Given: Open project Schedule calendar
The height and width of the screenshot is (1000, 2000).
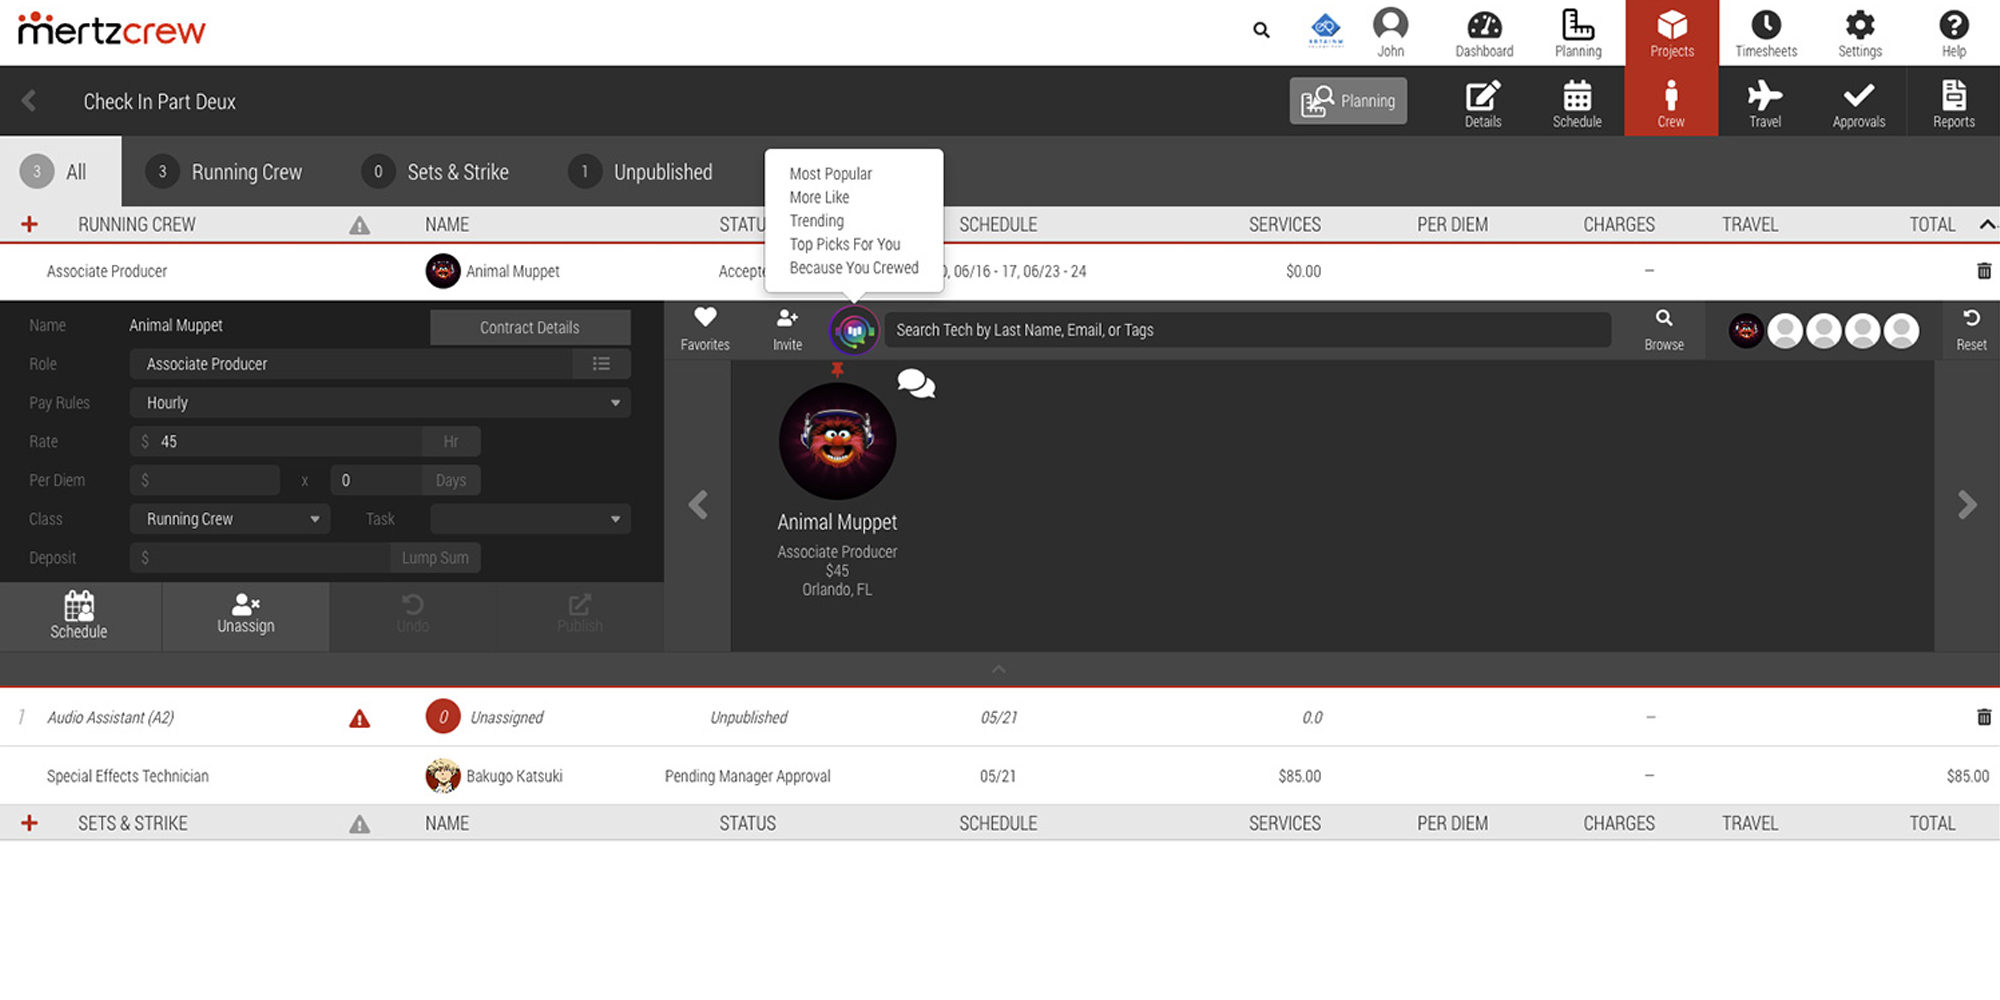Looking at the screenshot, I should tap(1577, 103).
